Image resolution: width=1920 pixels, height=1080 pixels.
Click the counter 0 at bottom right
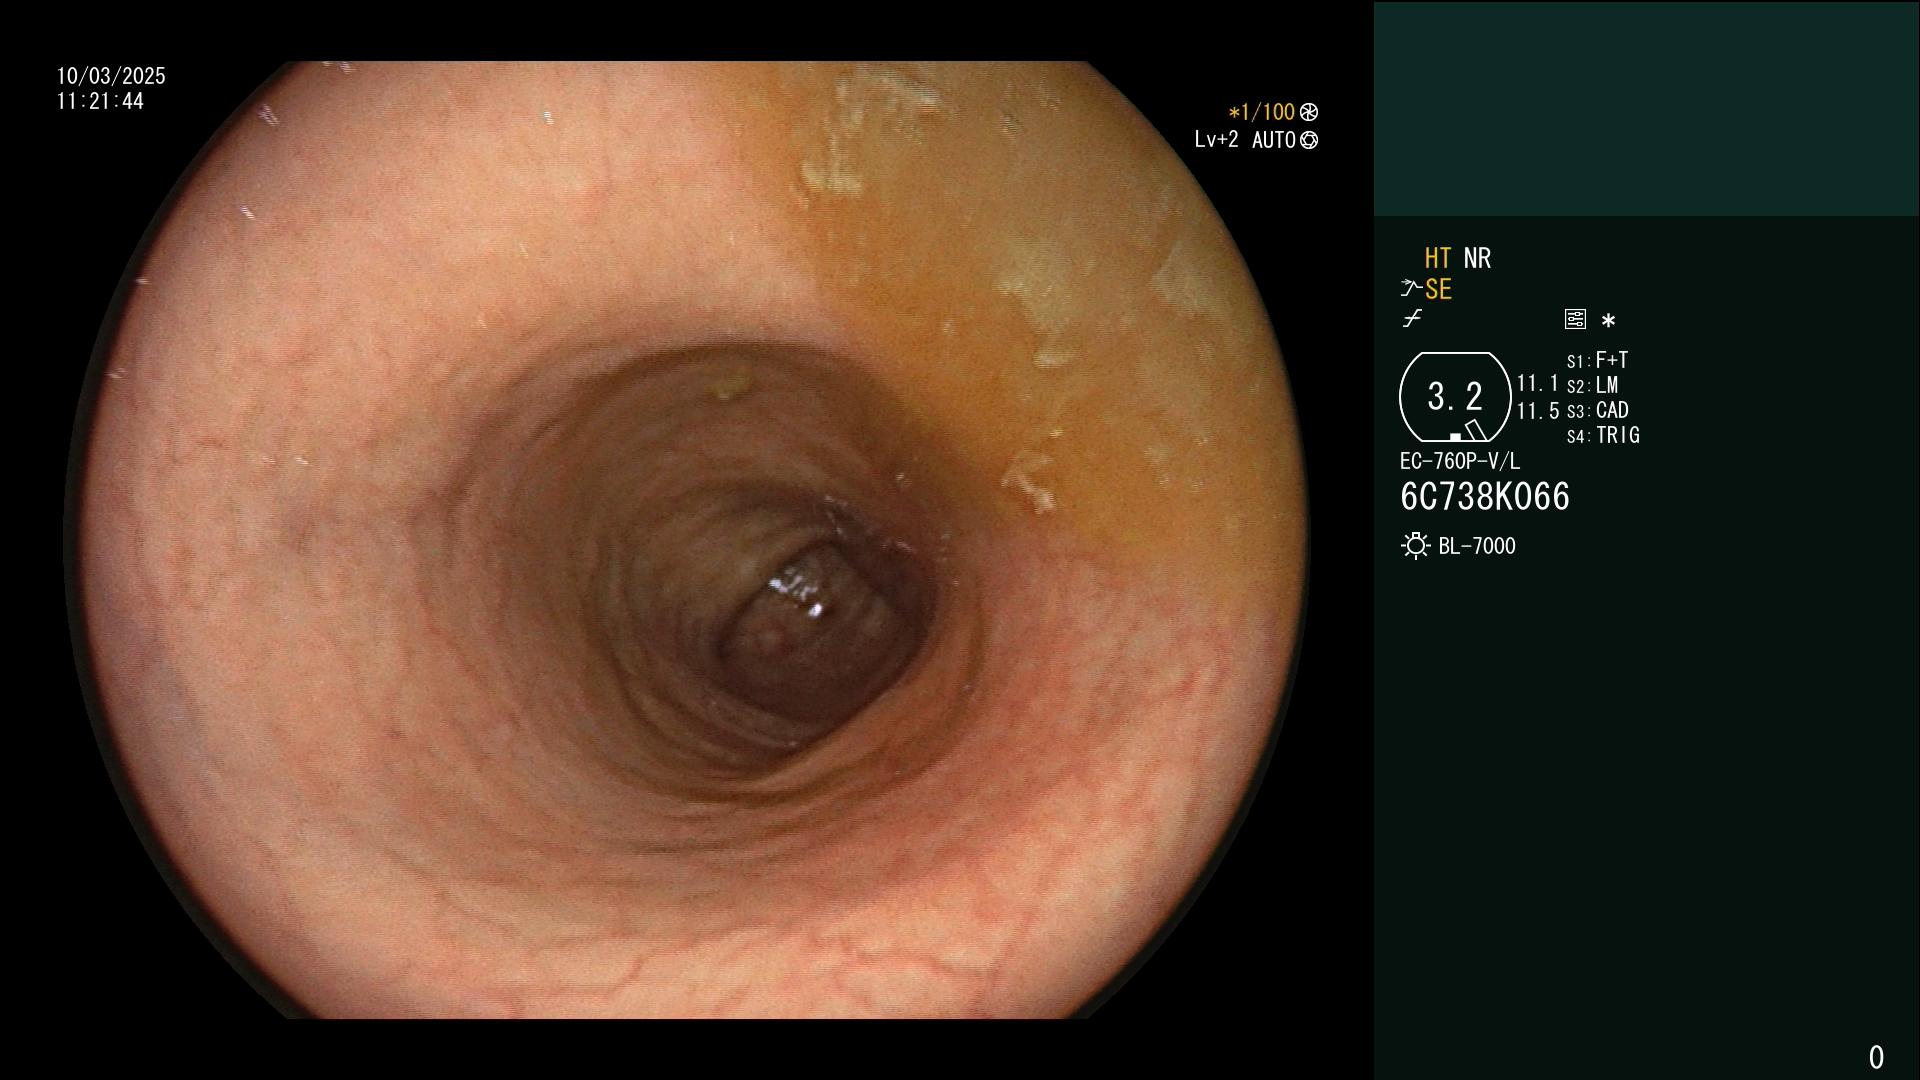click(x=1876, y=1057)
